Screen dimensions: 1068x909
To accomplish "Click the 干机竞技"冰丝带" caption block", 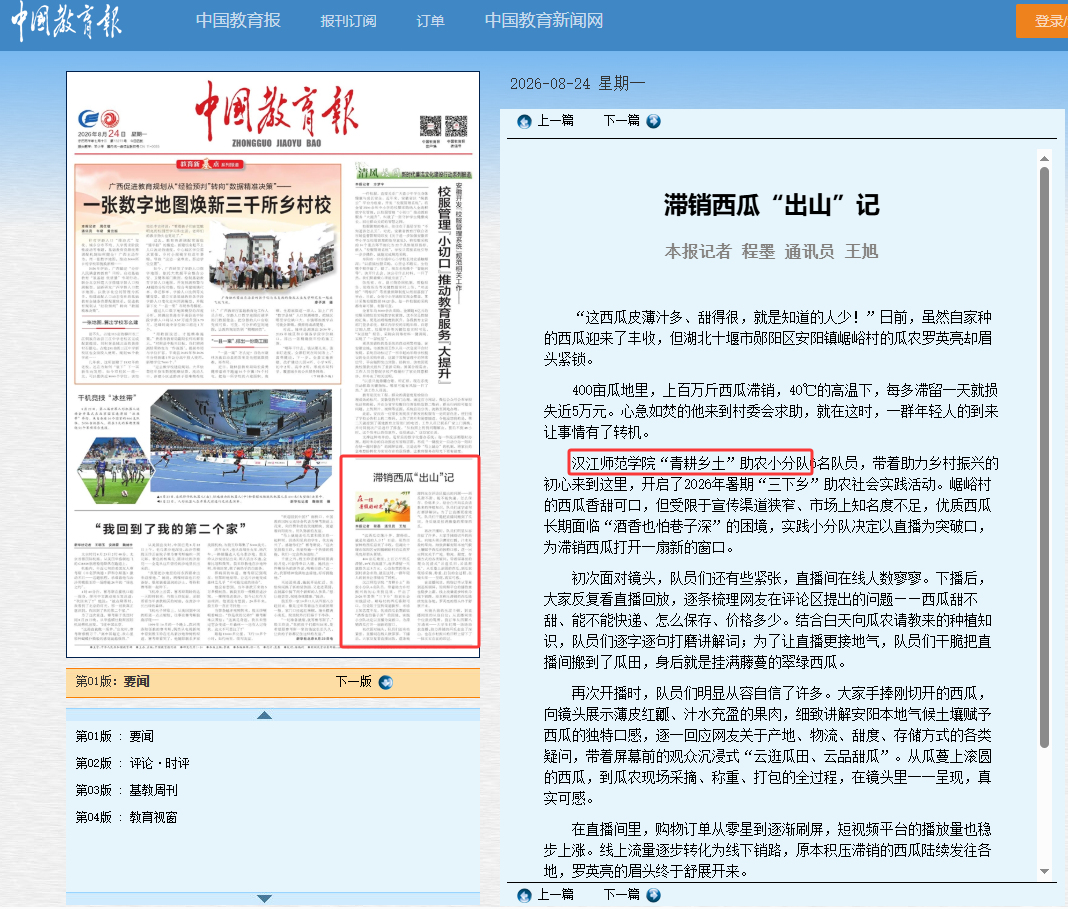I will (107, 398).
